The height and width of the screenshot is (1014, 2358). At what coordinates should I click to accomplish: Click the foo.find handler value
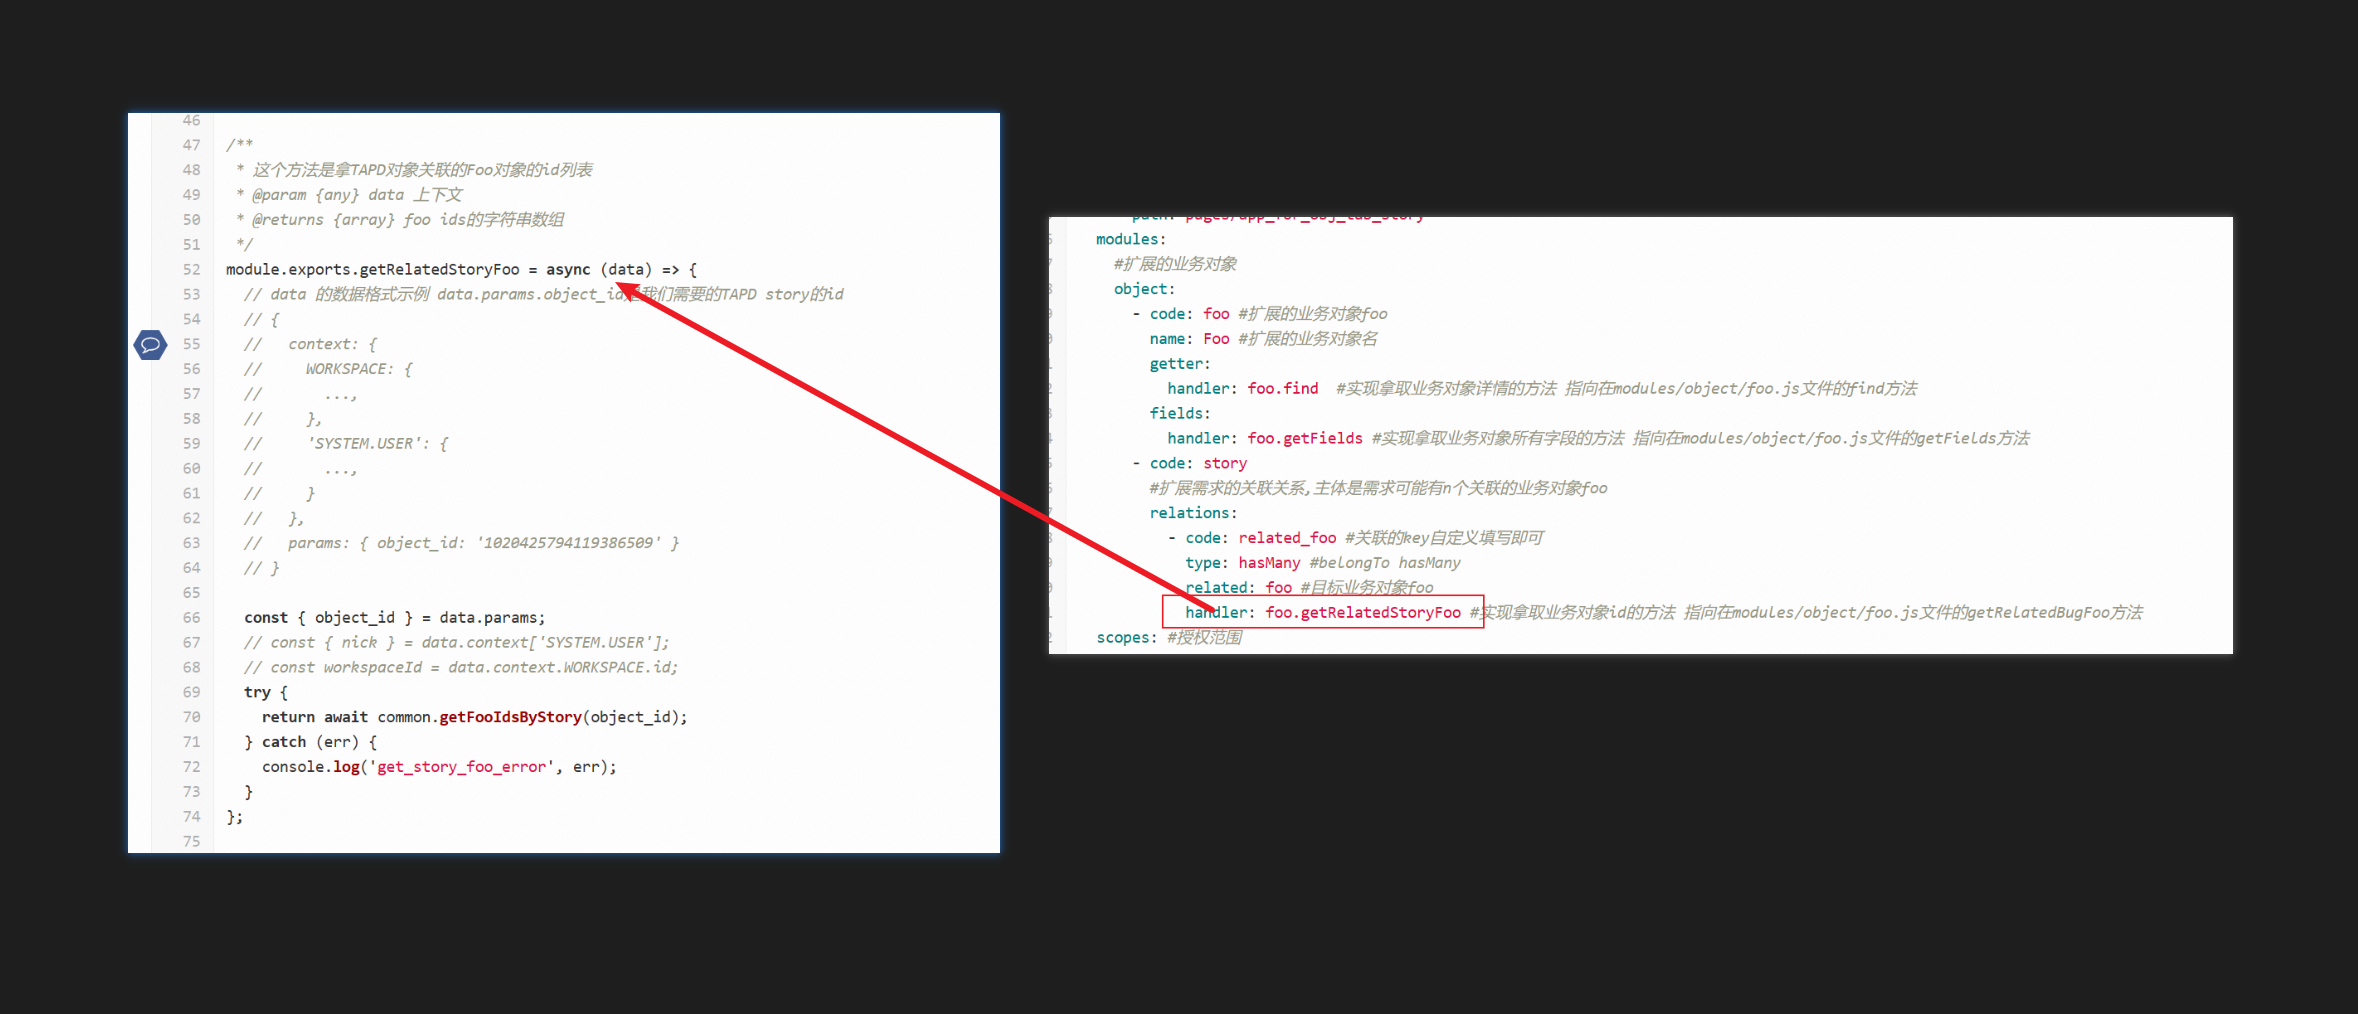pos(1282,388)
